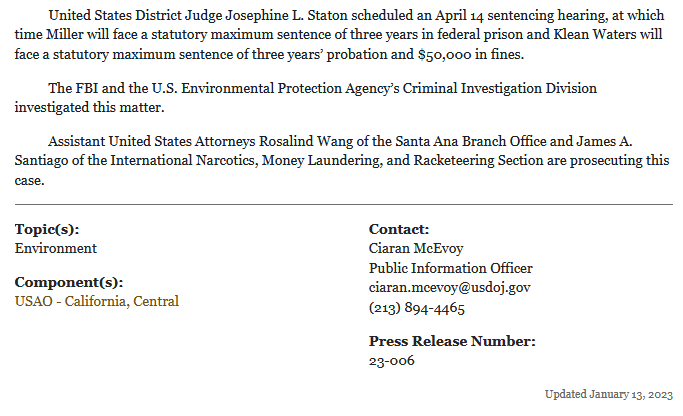Click the Press Release Number heading
683x416 pixels.
coord(452,341)
